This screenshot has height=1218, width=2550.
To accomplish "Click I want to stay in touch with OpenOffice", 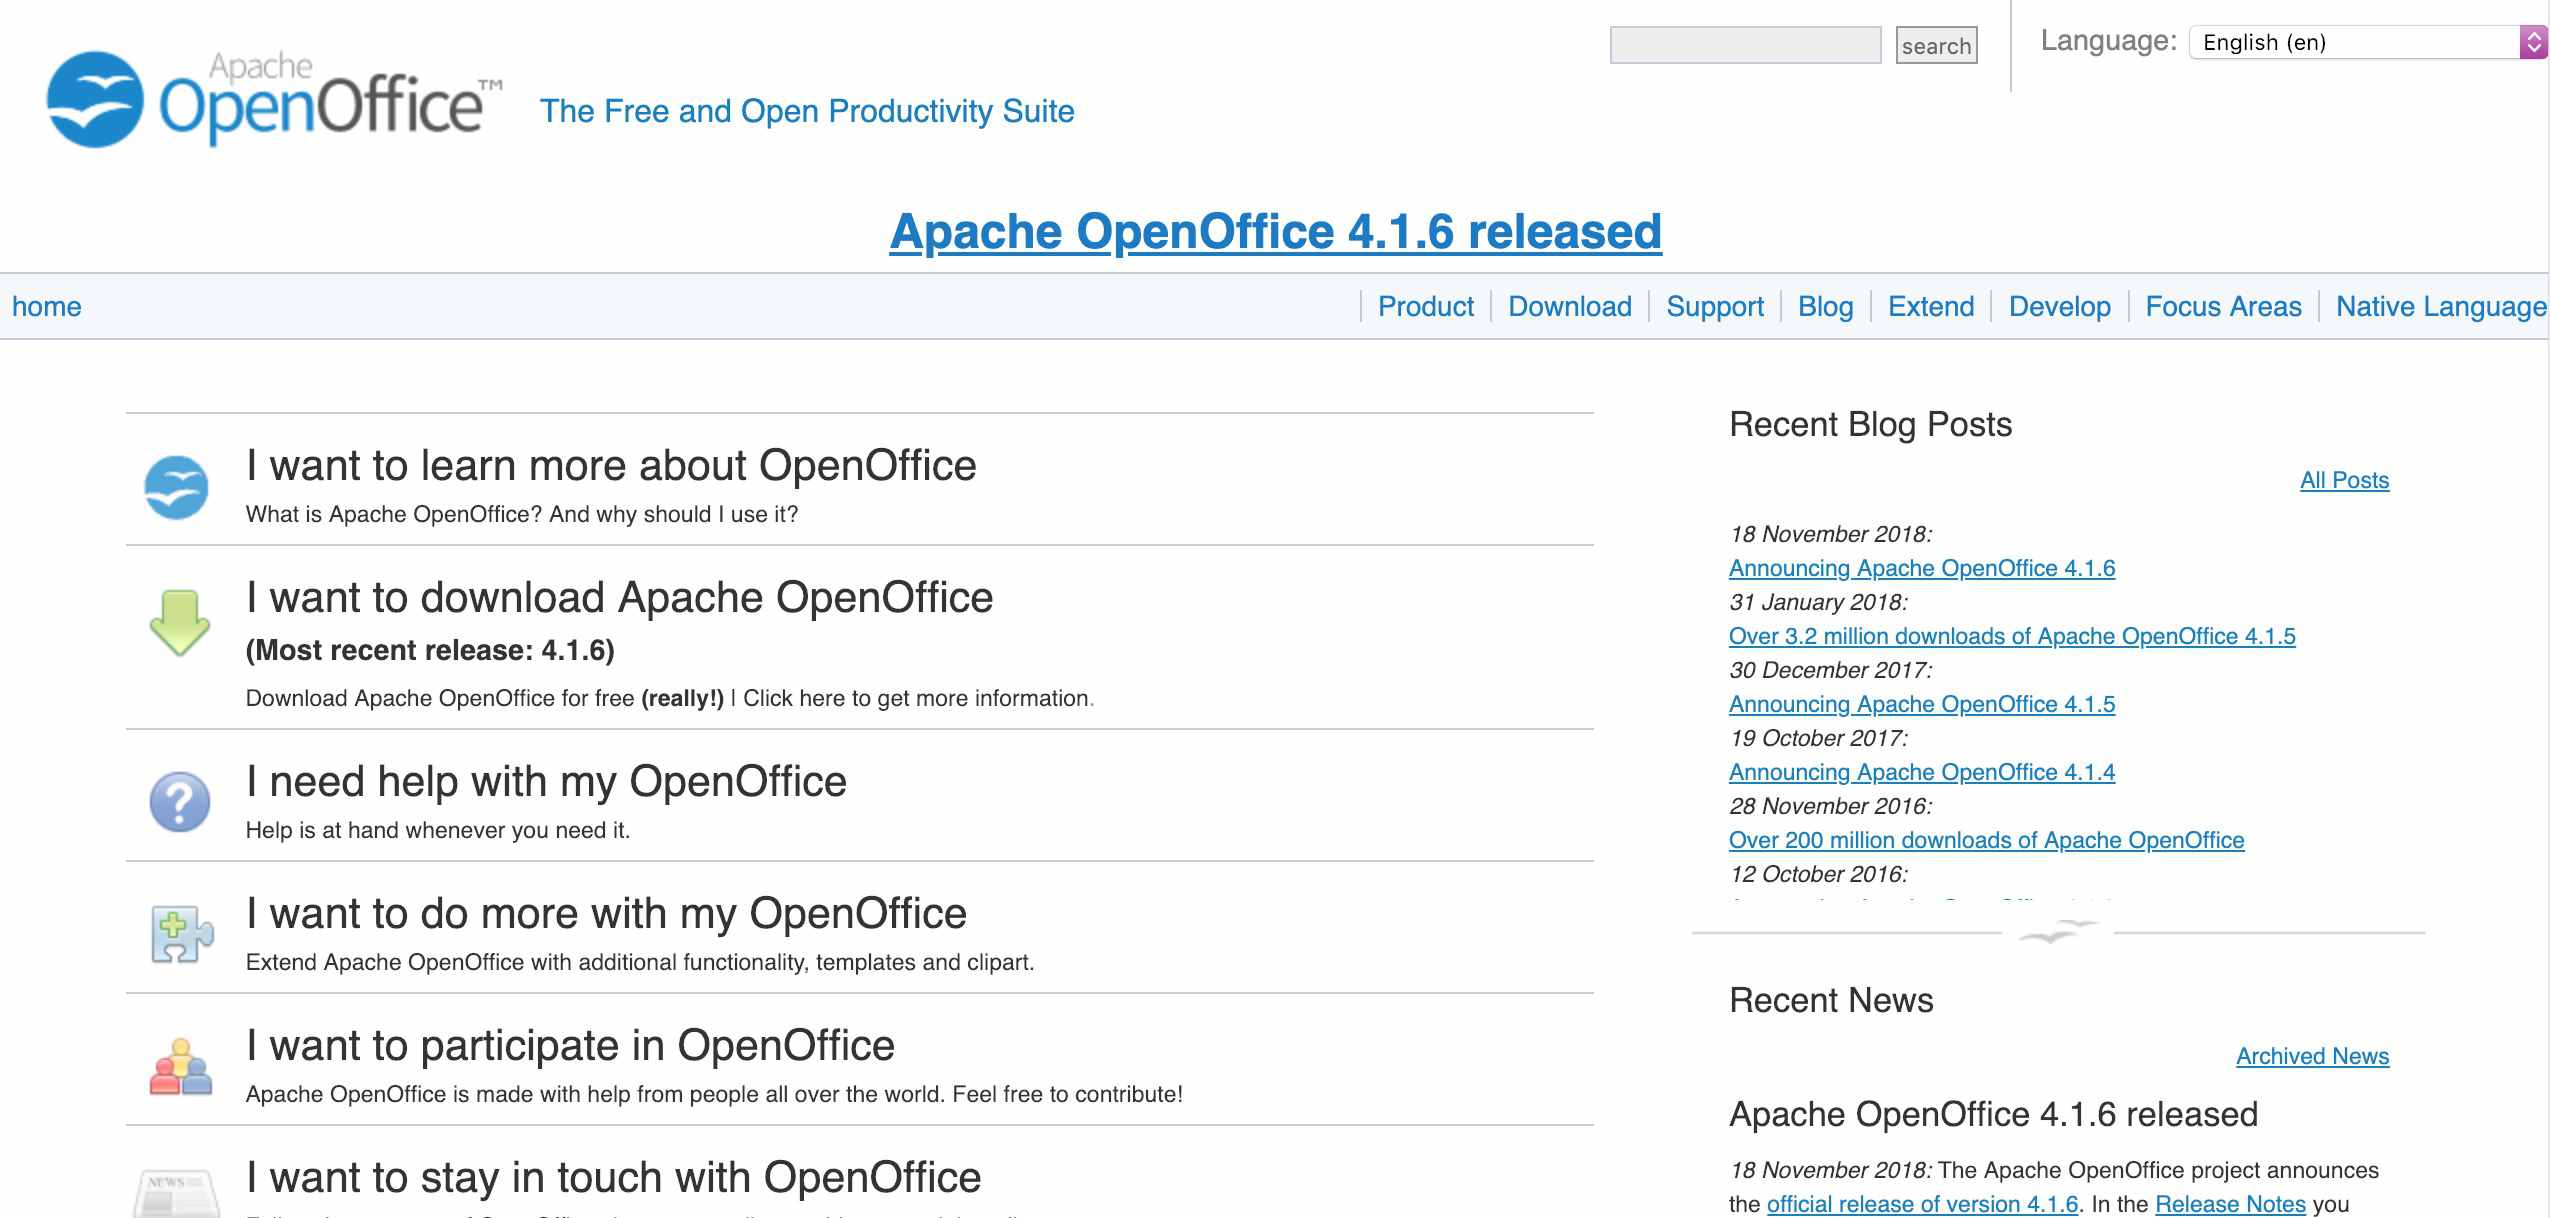I will coord(613,1178).
